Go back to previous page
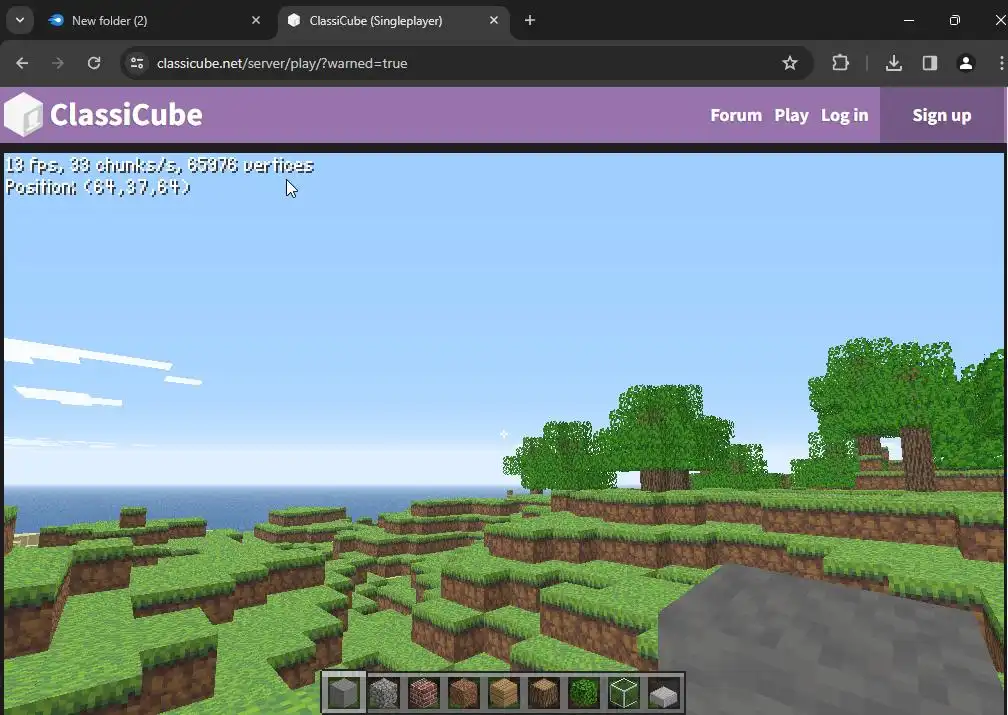The height and width of the screenshot is (715, 1008). click(22, 63)
